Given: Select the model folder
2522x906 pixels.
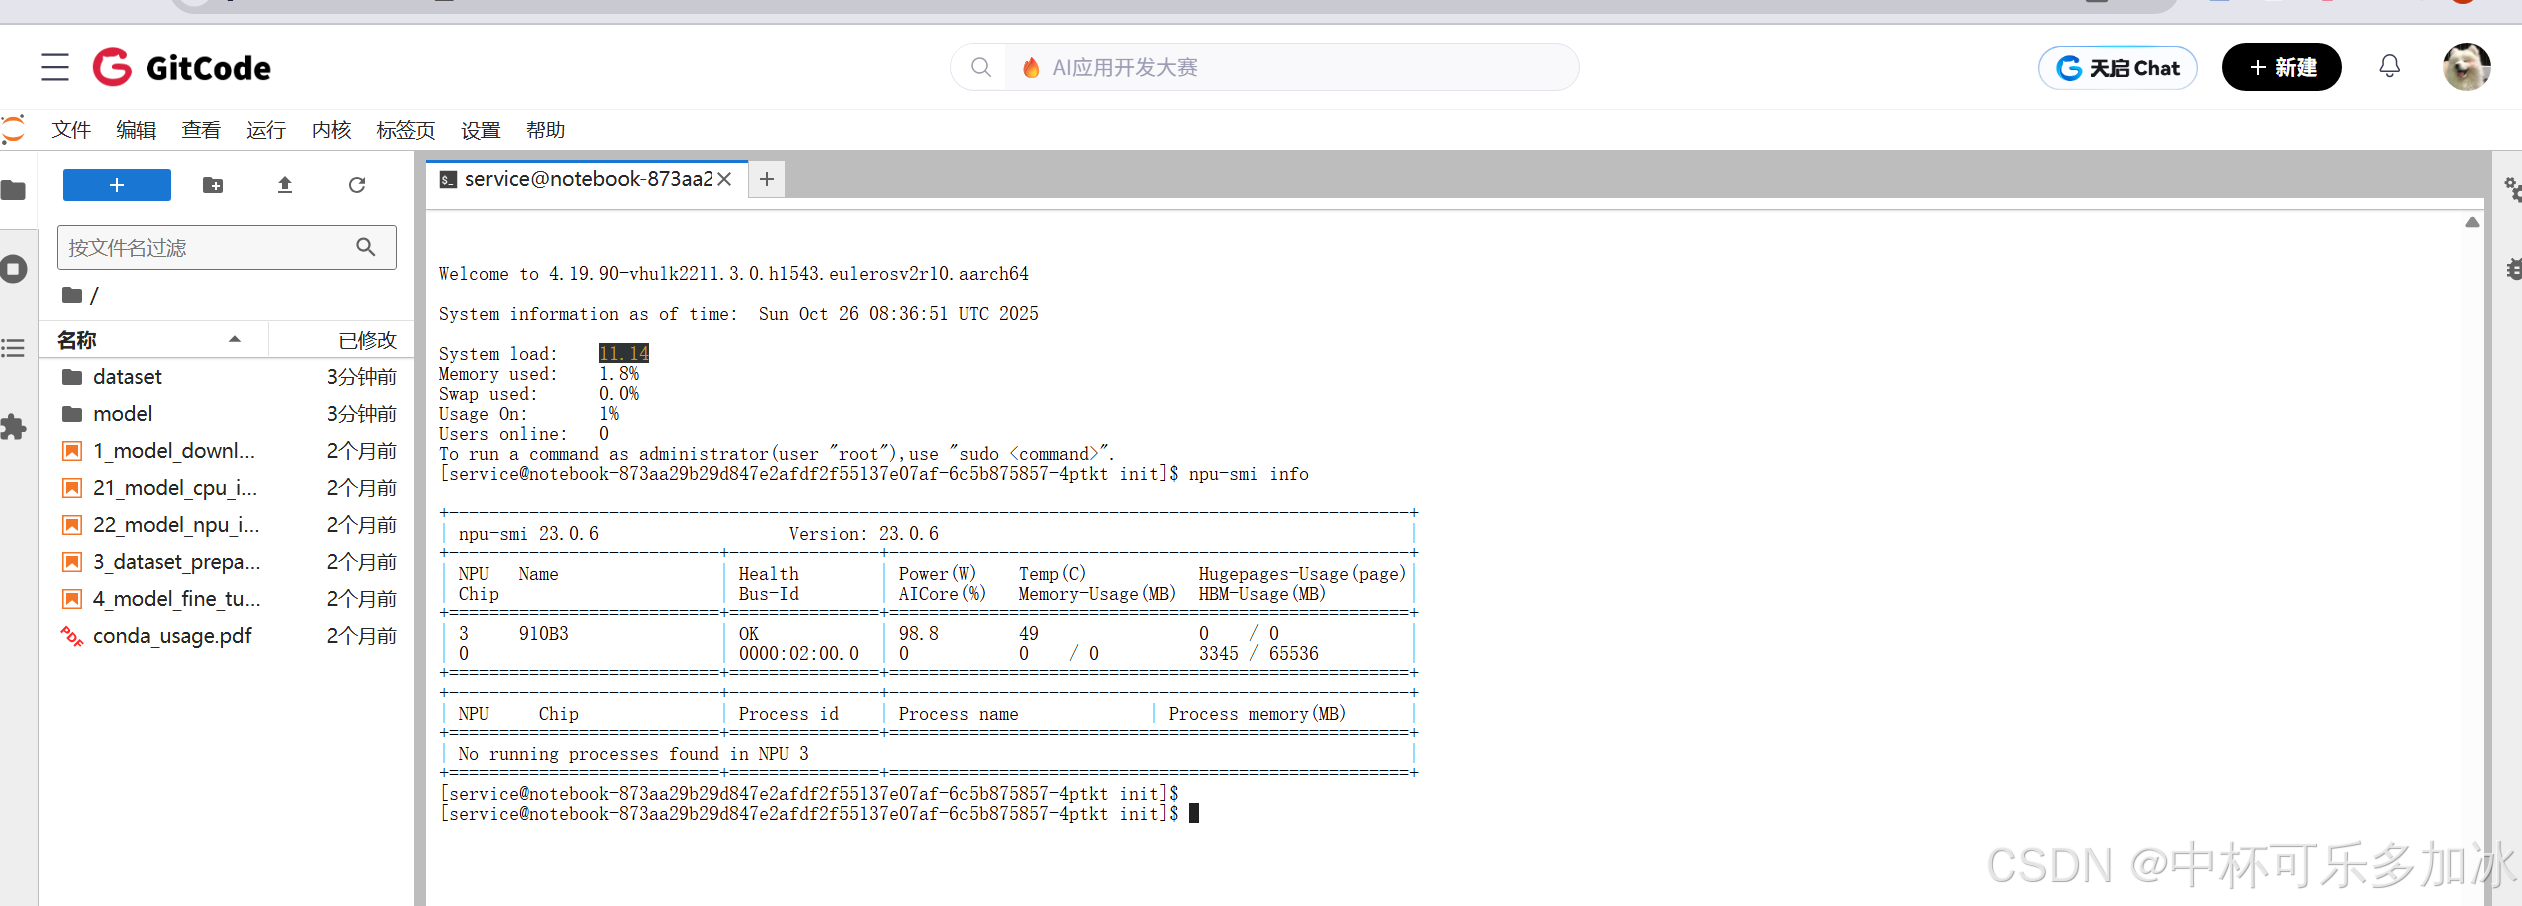Looking at the screenshot, I should coord(228,414).
